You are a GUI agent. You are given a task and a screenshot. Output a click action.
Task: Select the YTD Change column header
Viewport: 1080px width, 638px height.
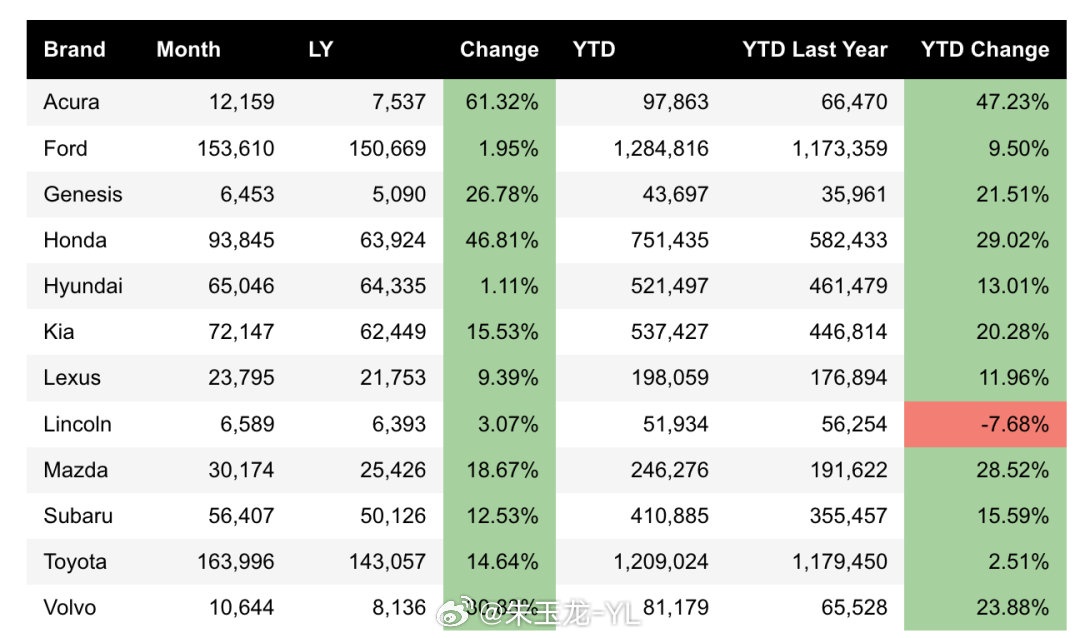(x=984, y=50)
